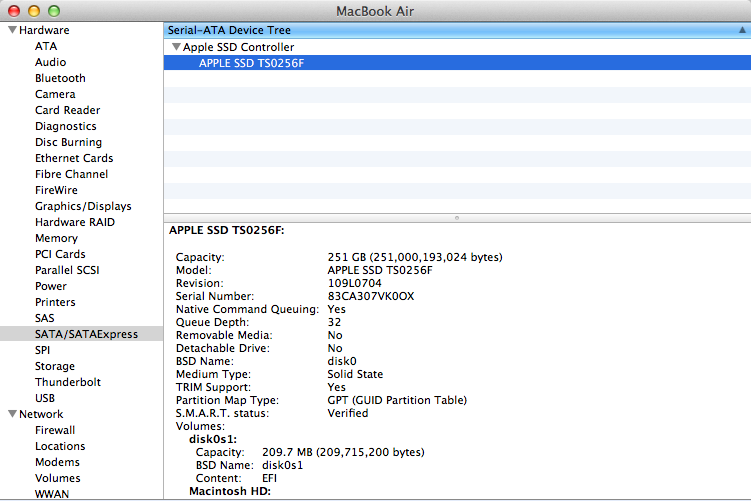Screen dimensions: 751x501
Task: Click the APPLE SSD TS0256F details heading
Action: pos(227,230)
